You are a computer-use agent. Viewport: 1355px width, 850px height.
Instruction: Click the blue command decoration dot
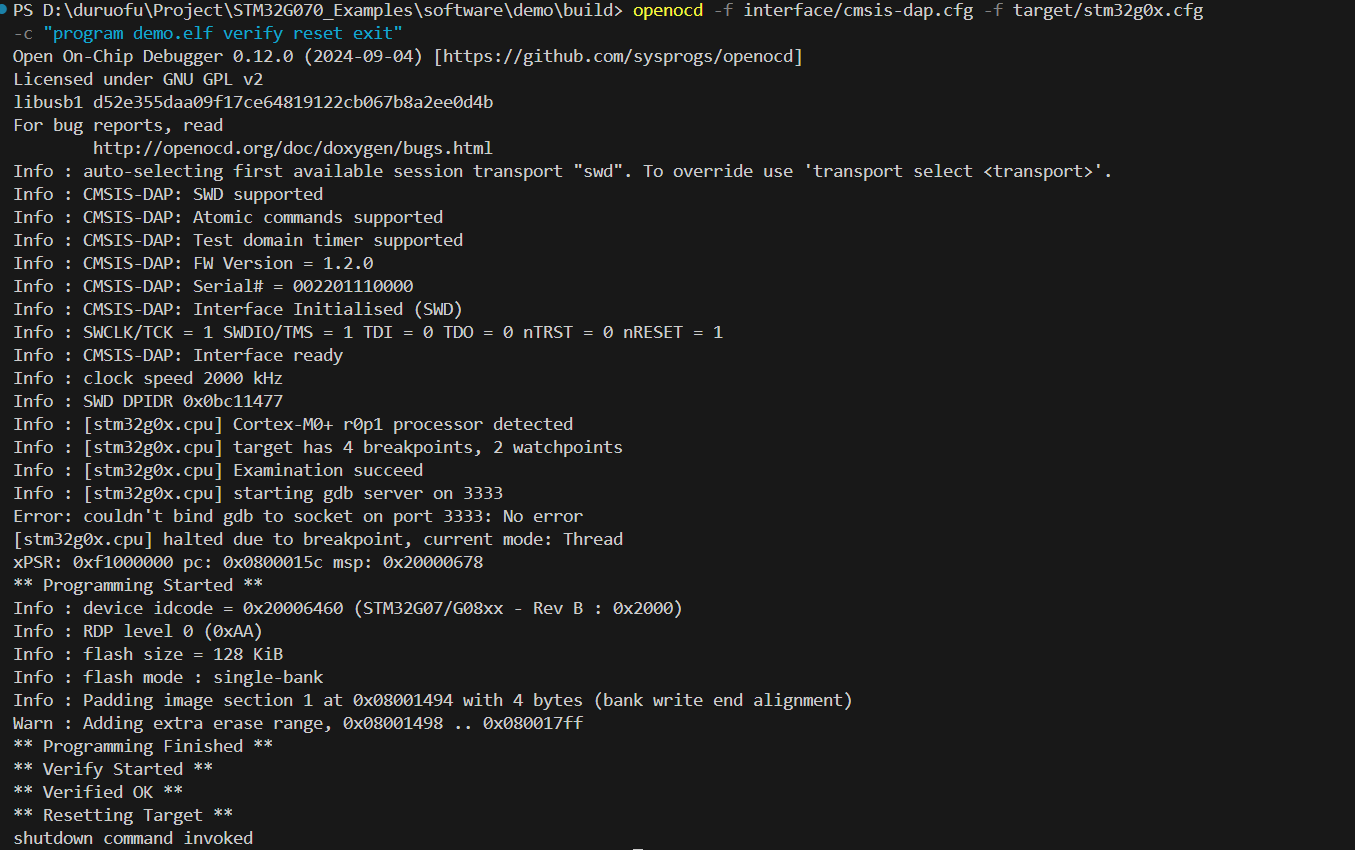coord(5,10)
